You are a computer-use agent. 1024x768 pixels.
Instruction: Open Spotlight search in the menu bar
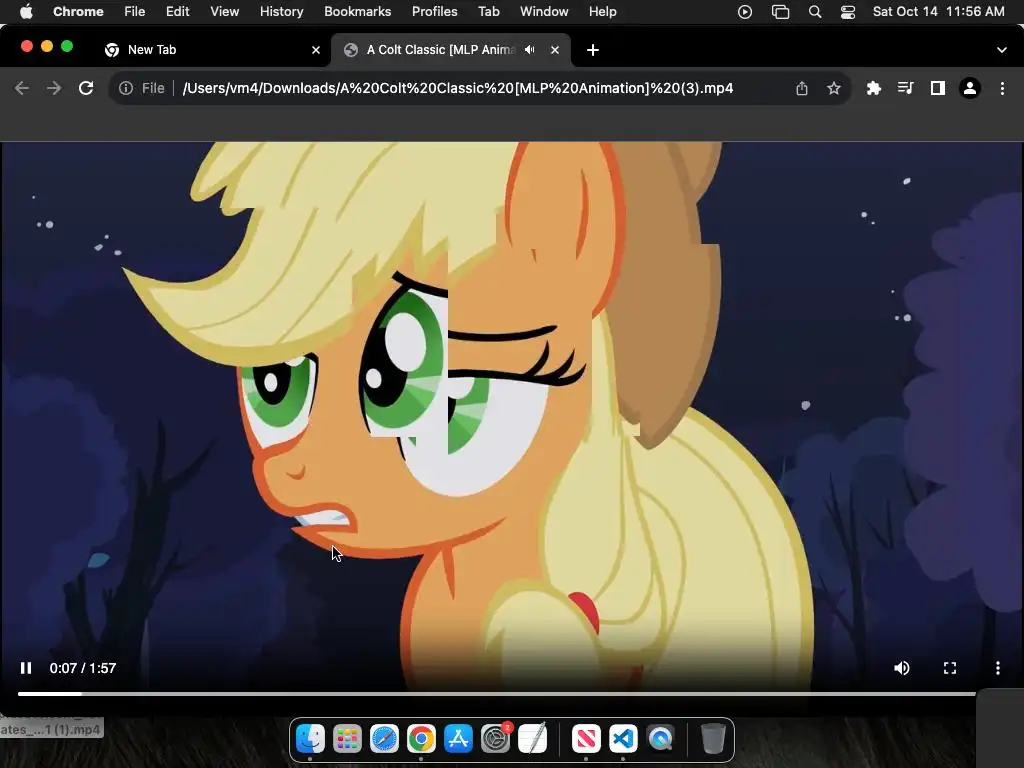[x=814, y=12]
